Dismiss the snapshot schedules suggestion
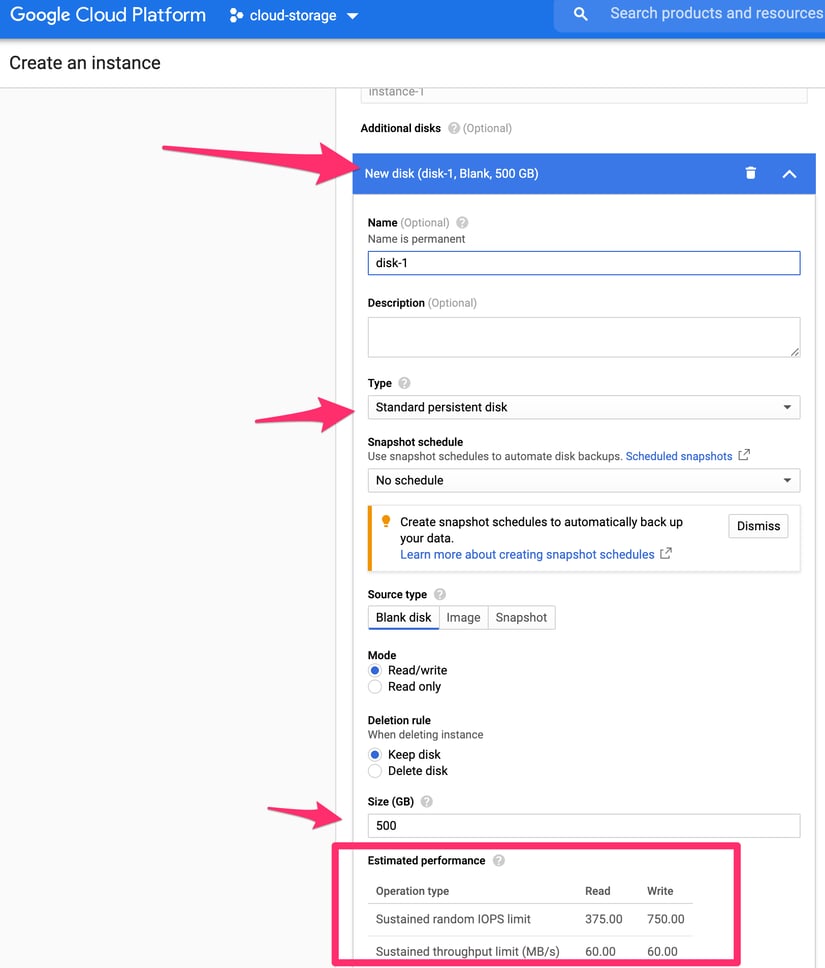Viewport: 825px width, 968px height. 757,525
